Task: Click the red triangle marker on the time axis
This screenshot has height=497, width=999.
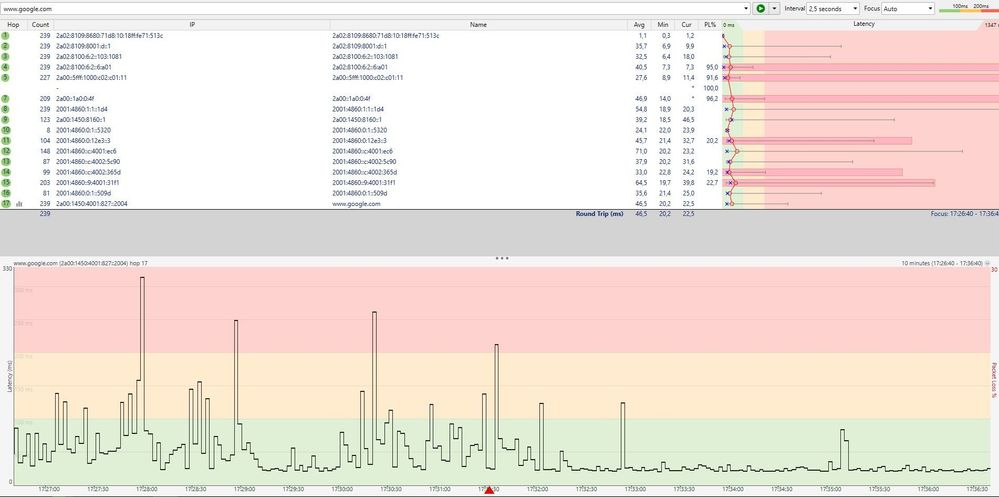Action: (489, 489)
